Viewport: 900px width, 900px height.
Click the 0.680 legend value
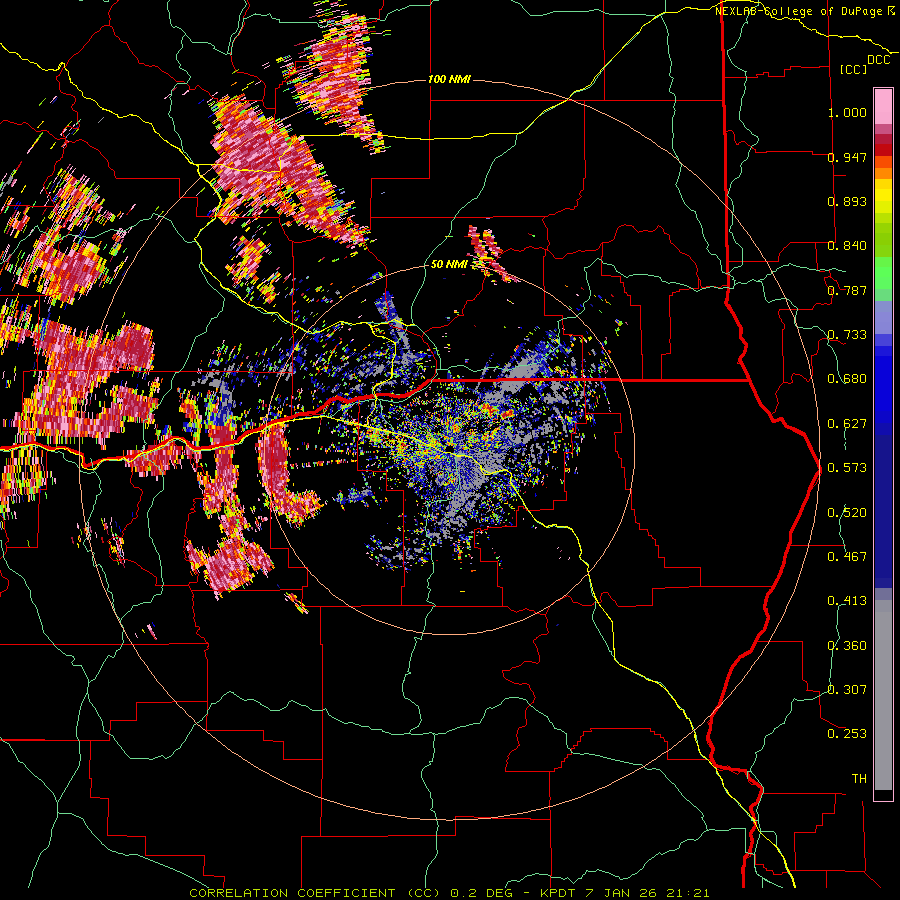(847, 379)
